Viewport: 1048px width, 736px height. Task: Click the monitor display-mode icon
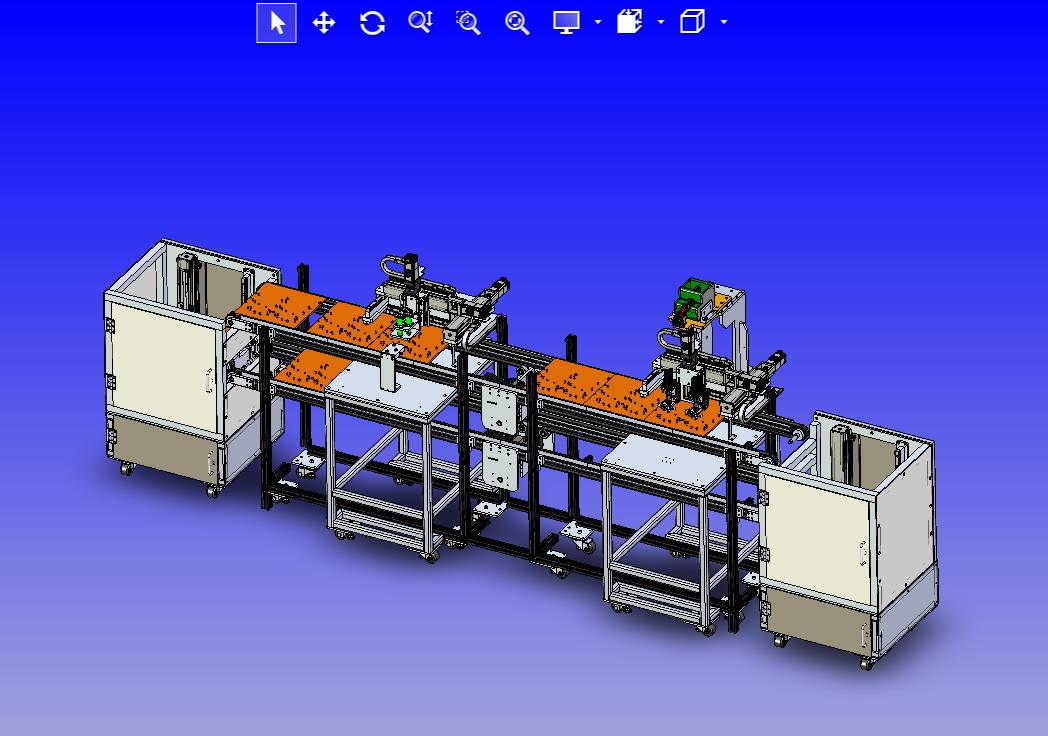[566, 22]
